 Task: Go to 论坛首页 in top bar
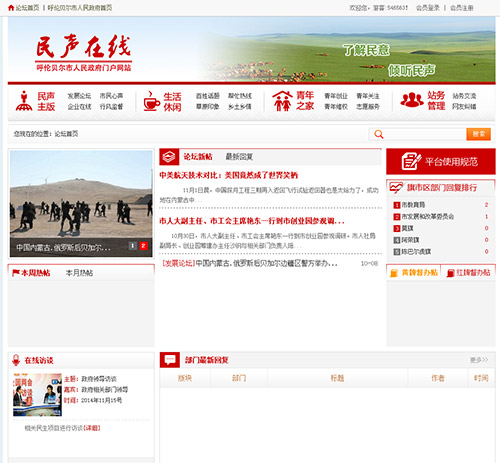(x=27, y=8)
